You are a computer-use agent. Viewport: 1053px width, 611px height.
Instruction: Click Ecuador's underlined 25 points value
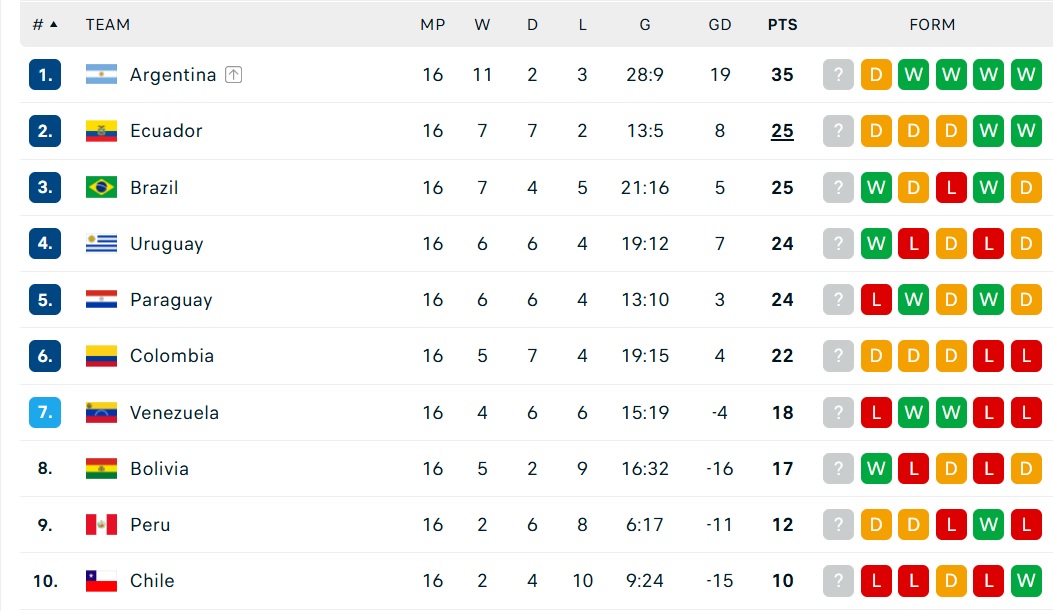click(782, 131)
